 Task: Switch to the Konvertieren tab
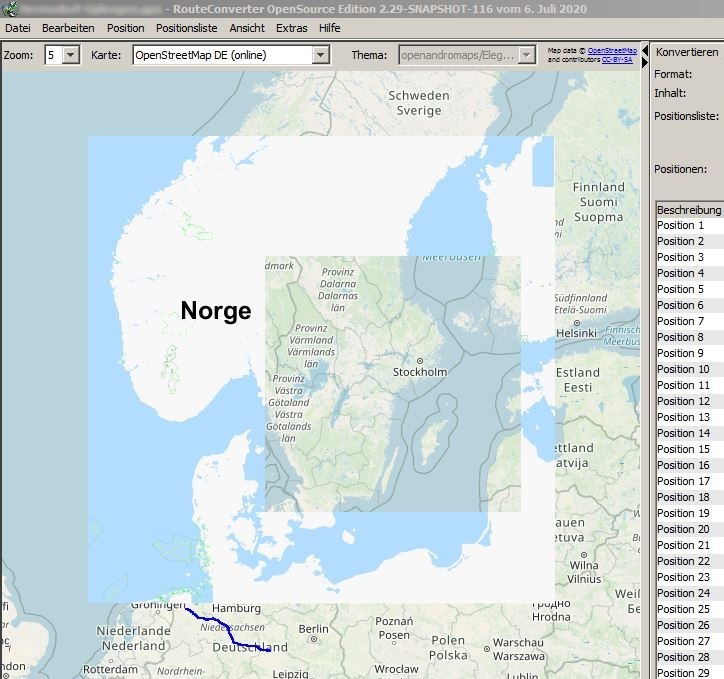coord(687,52)
